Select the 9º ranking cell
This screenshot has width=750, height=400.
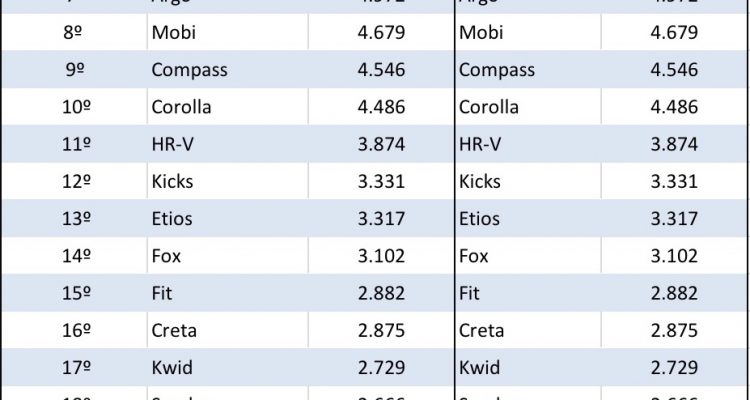[72, 70]
